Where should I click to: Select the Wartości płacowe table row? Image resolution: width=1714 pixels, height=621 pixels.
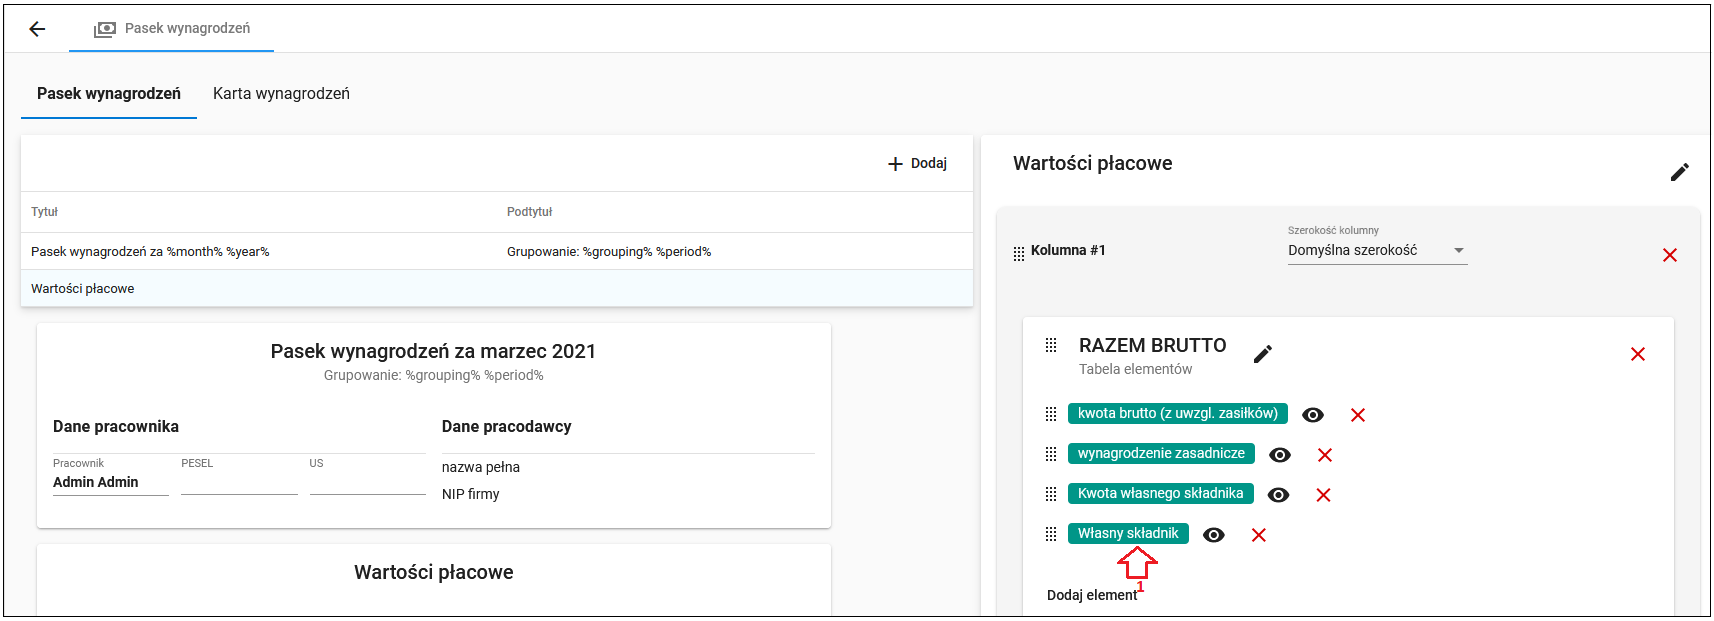[497, 288]
